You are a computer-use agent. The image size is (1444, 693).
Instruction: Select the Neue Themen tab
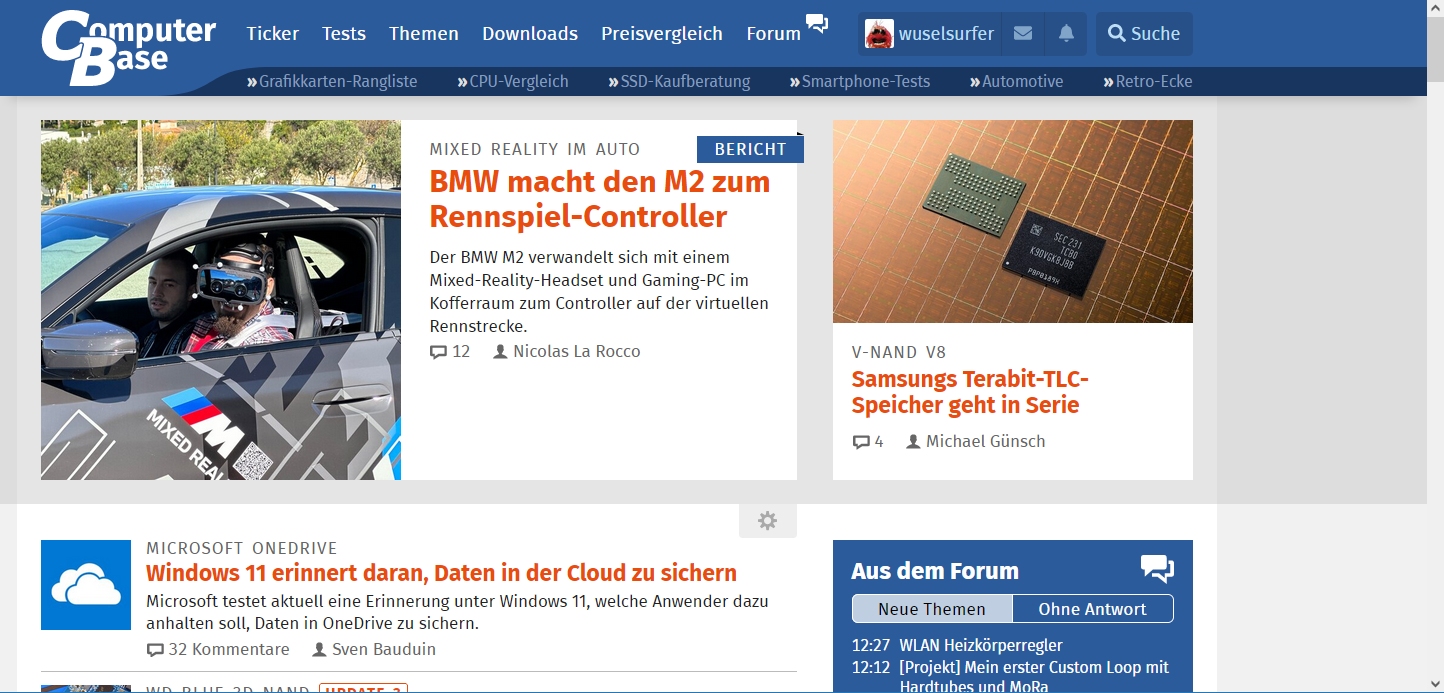coord(932,609)
